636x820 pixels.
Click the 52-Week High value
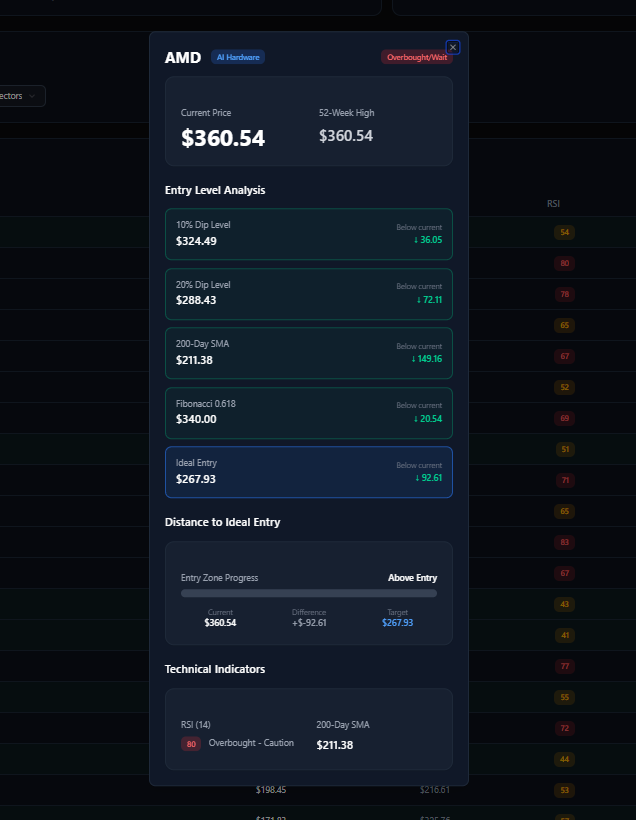[x=346, y=136]
